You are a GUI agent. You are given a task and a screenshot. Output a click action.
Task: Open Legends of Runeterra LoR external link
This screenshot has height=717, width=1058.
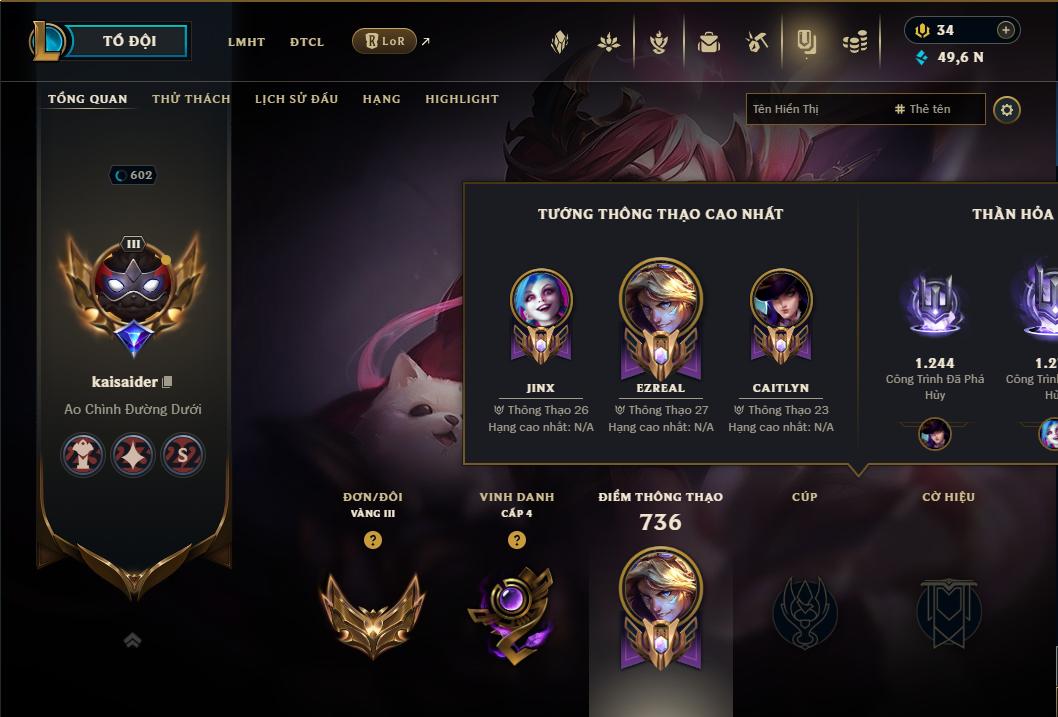point(390,41)
